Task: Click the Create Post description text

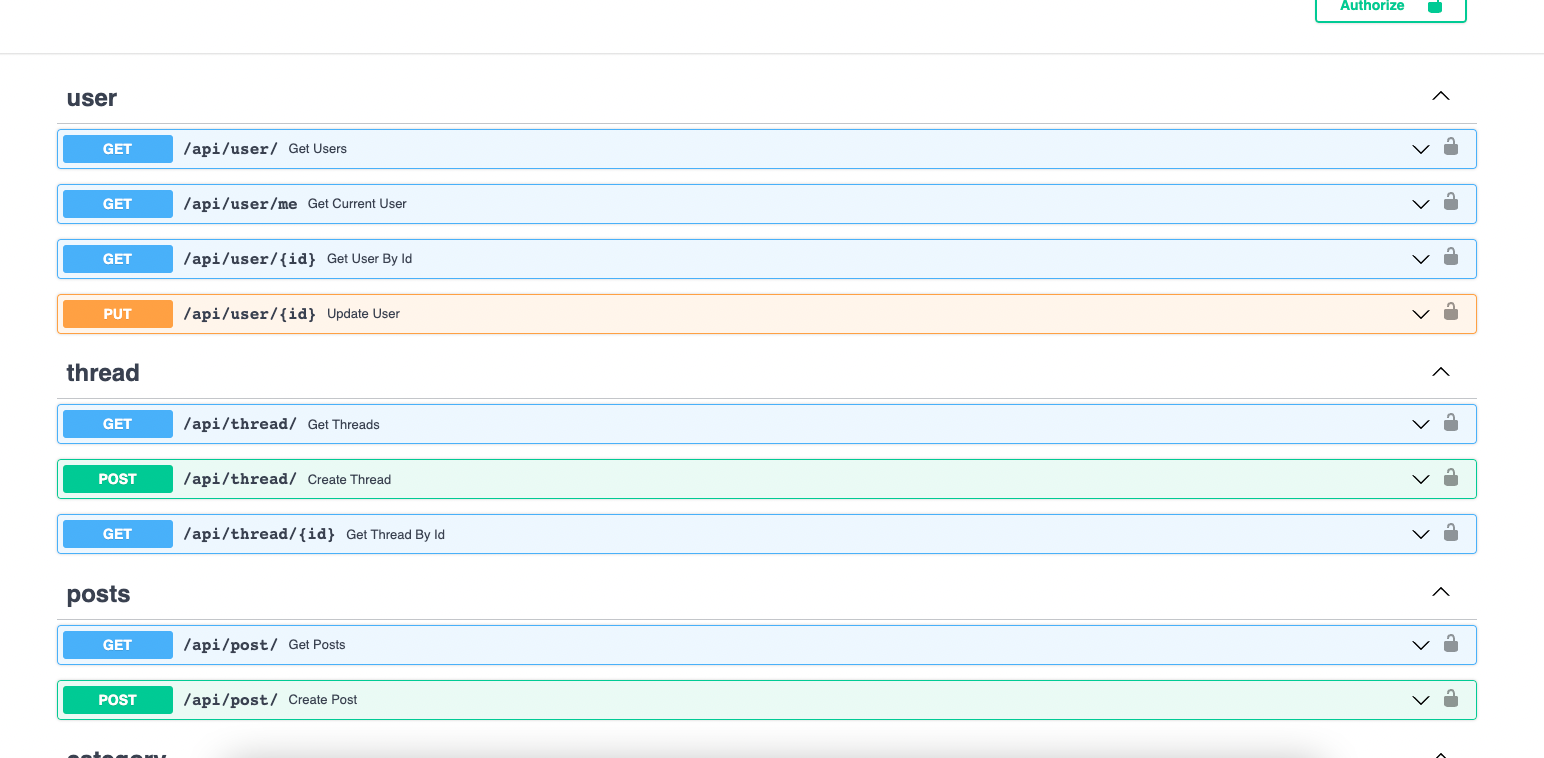Action: click(x=323, y=700)
